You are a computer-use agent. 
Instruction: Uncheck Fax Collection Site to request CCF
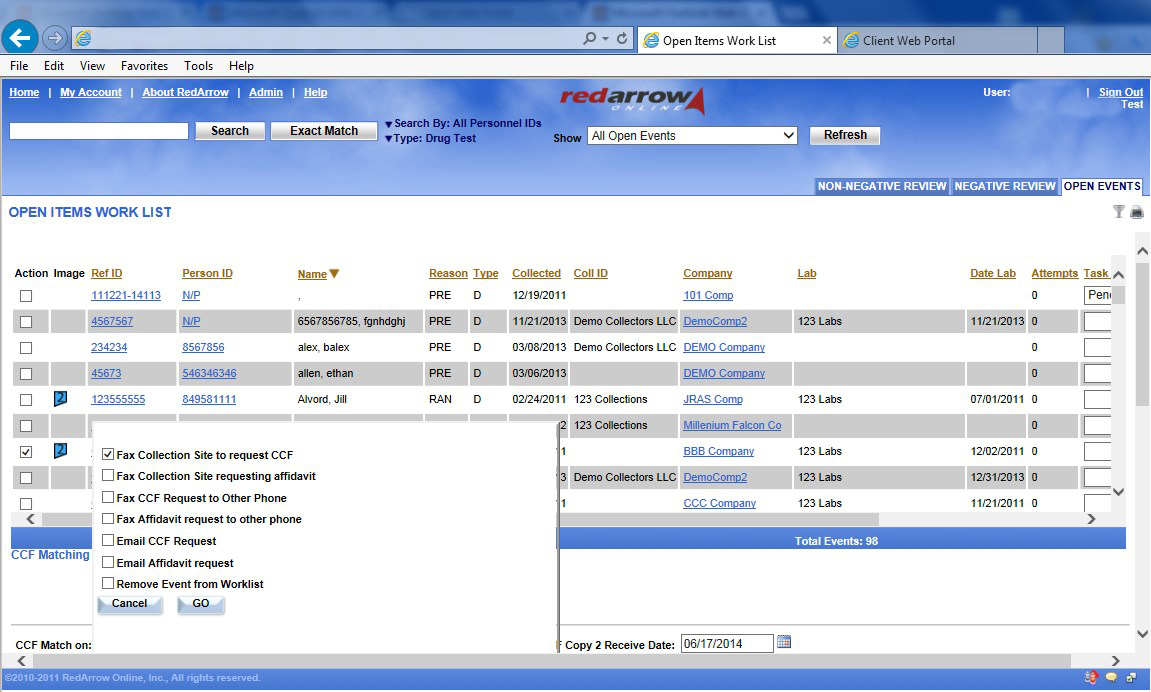coord(108,454)
